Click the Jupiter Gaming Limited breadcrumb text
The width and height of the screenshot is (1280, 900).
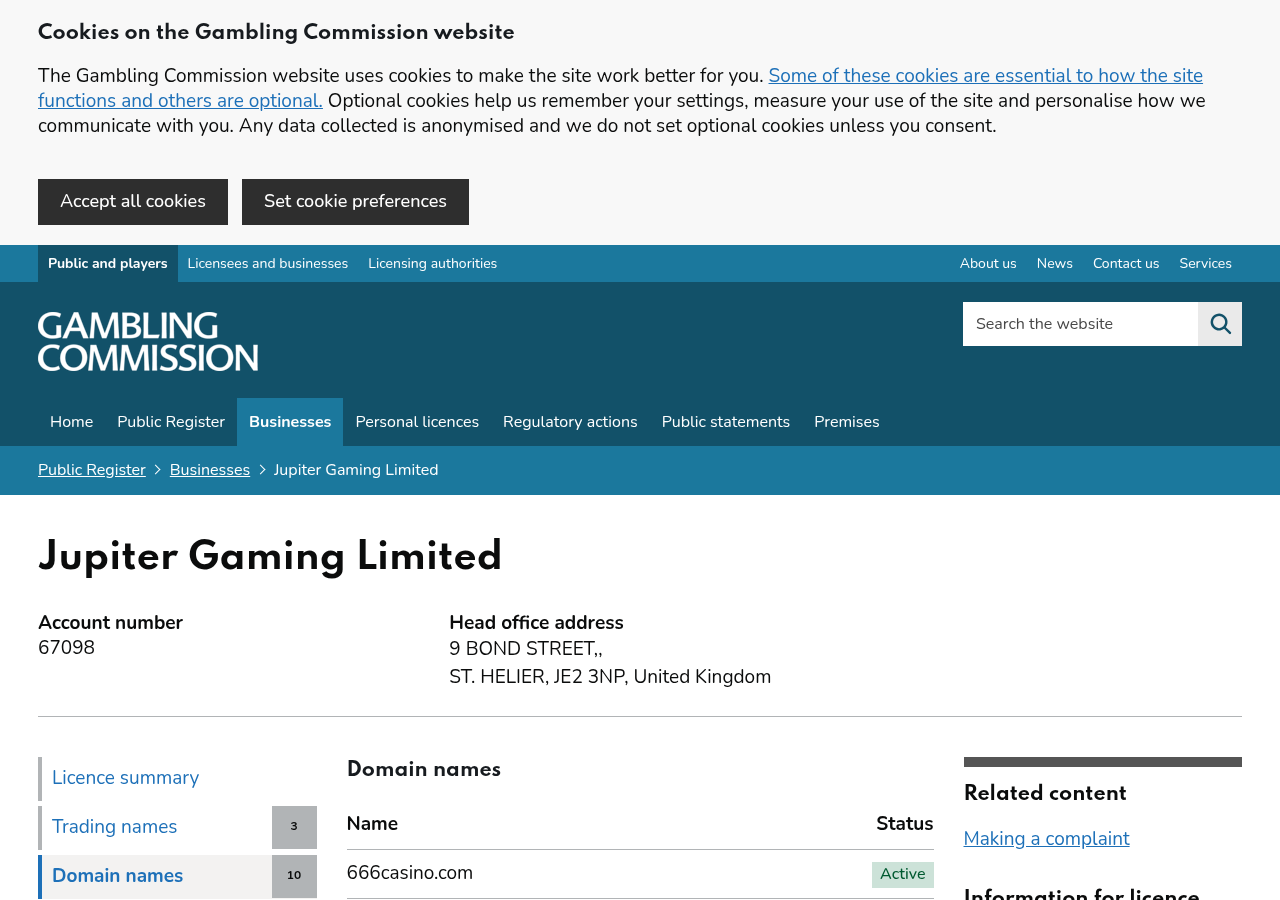pos(356,470)
